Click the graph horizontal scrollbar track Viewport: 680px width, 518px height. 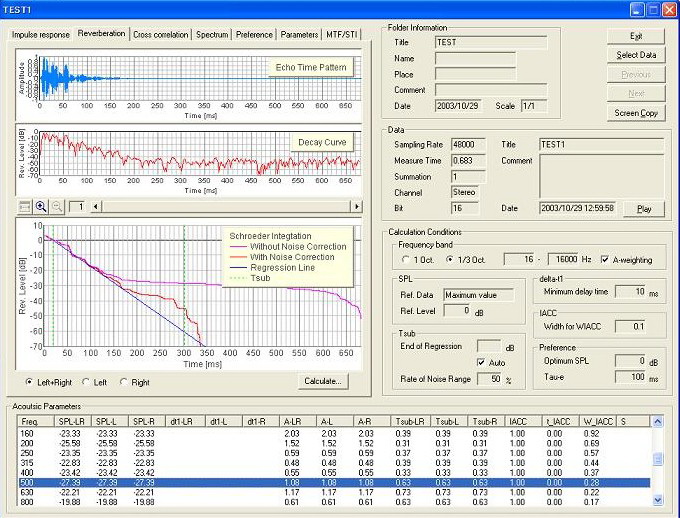coord(225,205)
